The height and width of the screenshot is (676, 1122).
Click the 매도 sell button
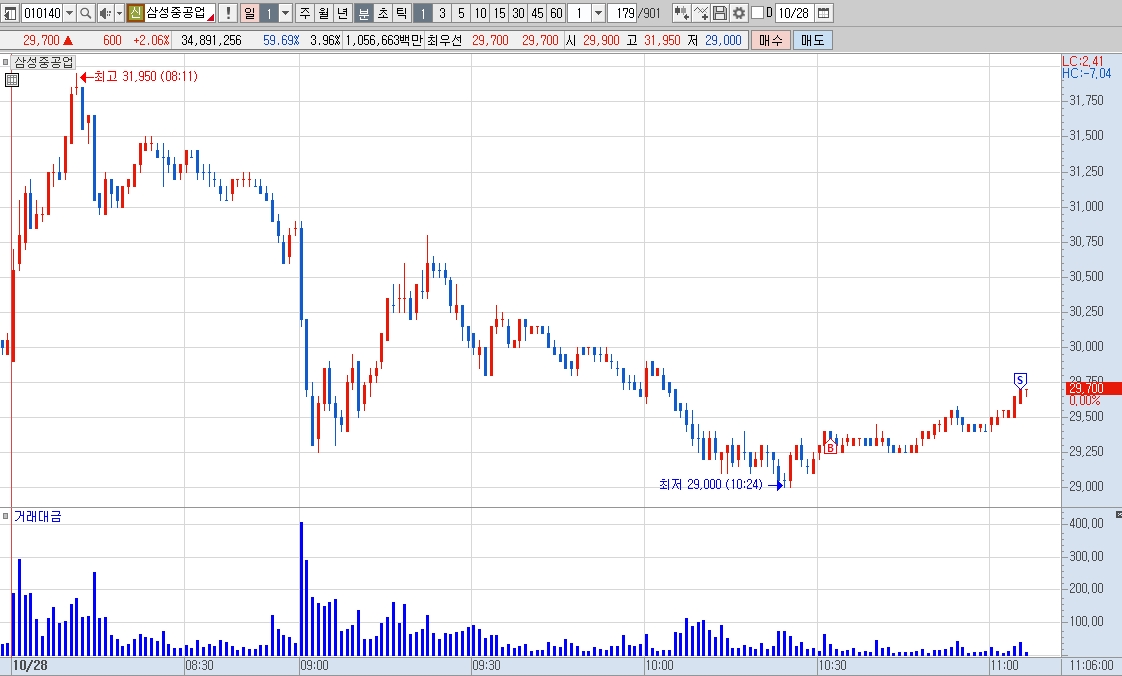click(x=812, y=40)
